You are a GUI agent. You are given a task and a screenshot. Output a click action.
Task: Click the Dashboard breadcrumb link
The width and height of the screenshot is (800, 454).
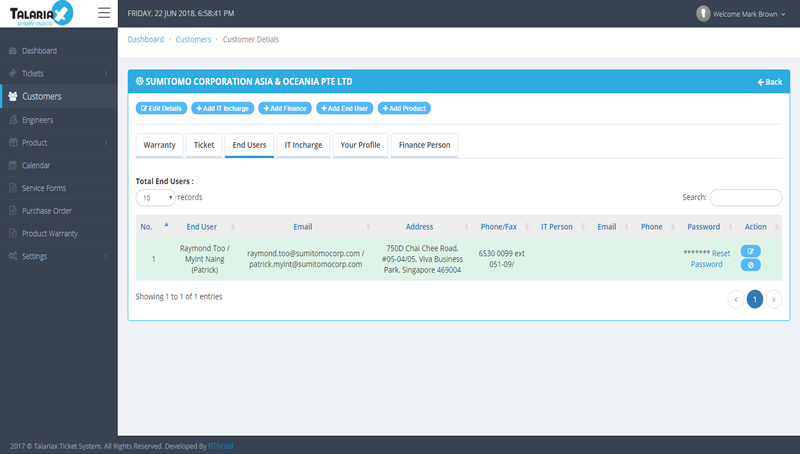146,39
